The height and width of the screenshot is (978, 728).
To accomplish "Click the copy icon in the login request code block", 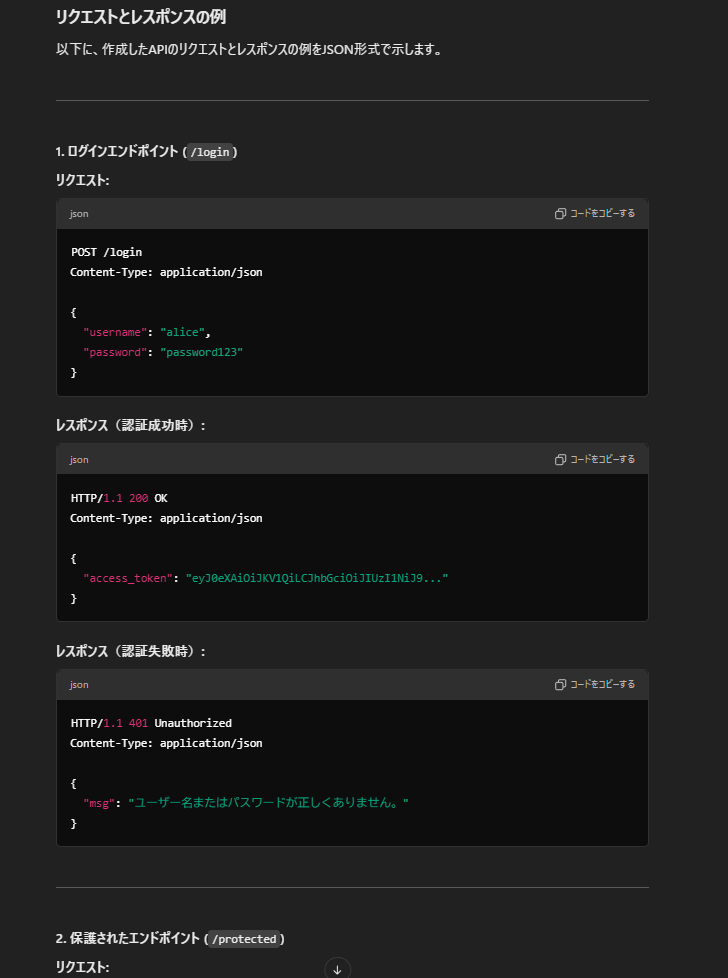I will [x=561, y=214].
